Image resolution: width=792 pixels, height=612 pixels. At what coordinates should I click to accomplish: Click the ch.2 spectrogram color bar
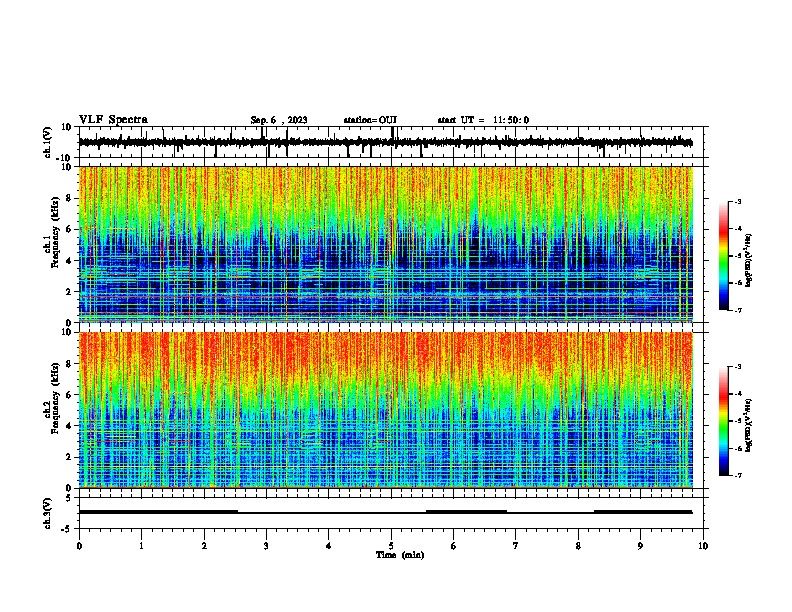724,421
